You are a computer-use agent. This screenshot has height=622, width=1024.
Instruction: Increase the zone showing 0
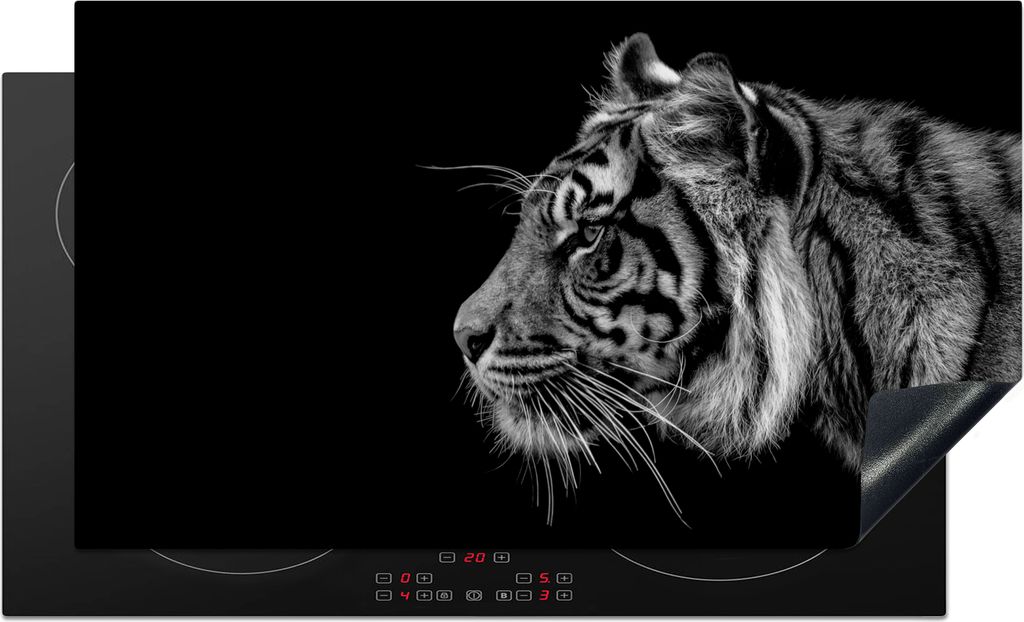pos(424,578)
